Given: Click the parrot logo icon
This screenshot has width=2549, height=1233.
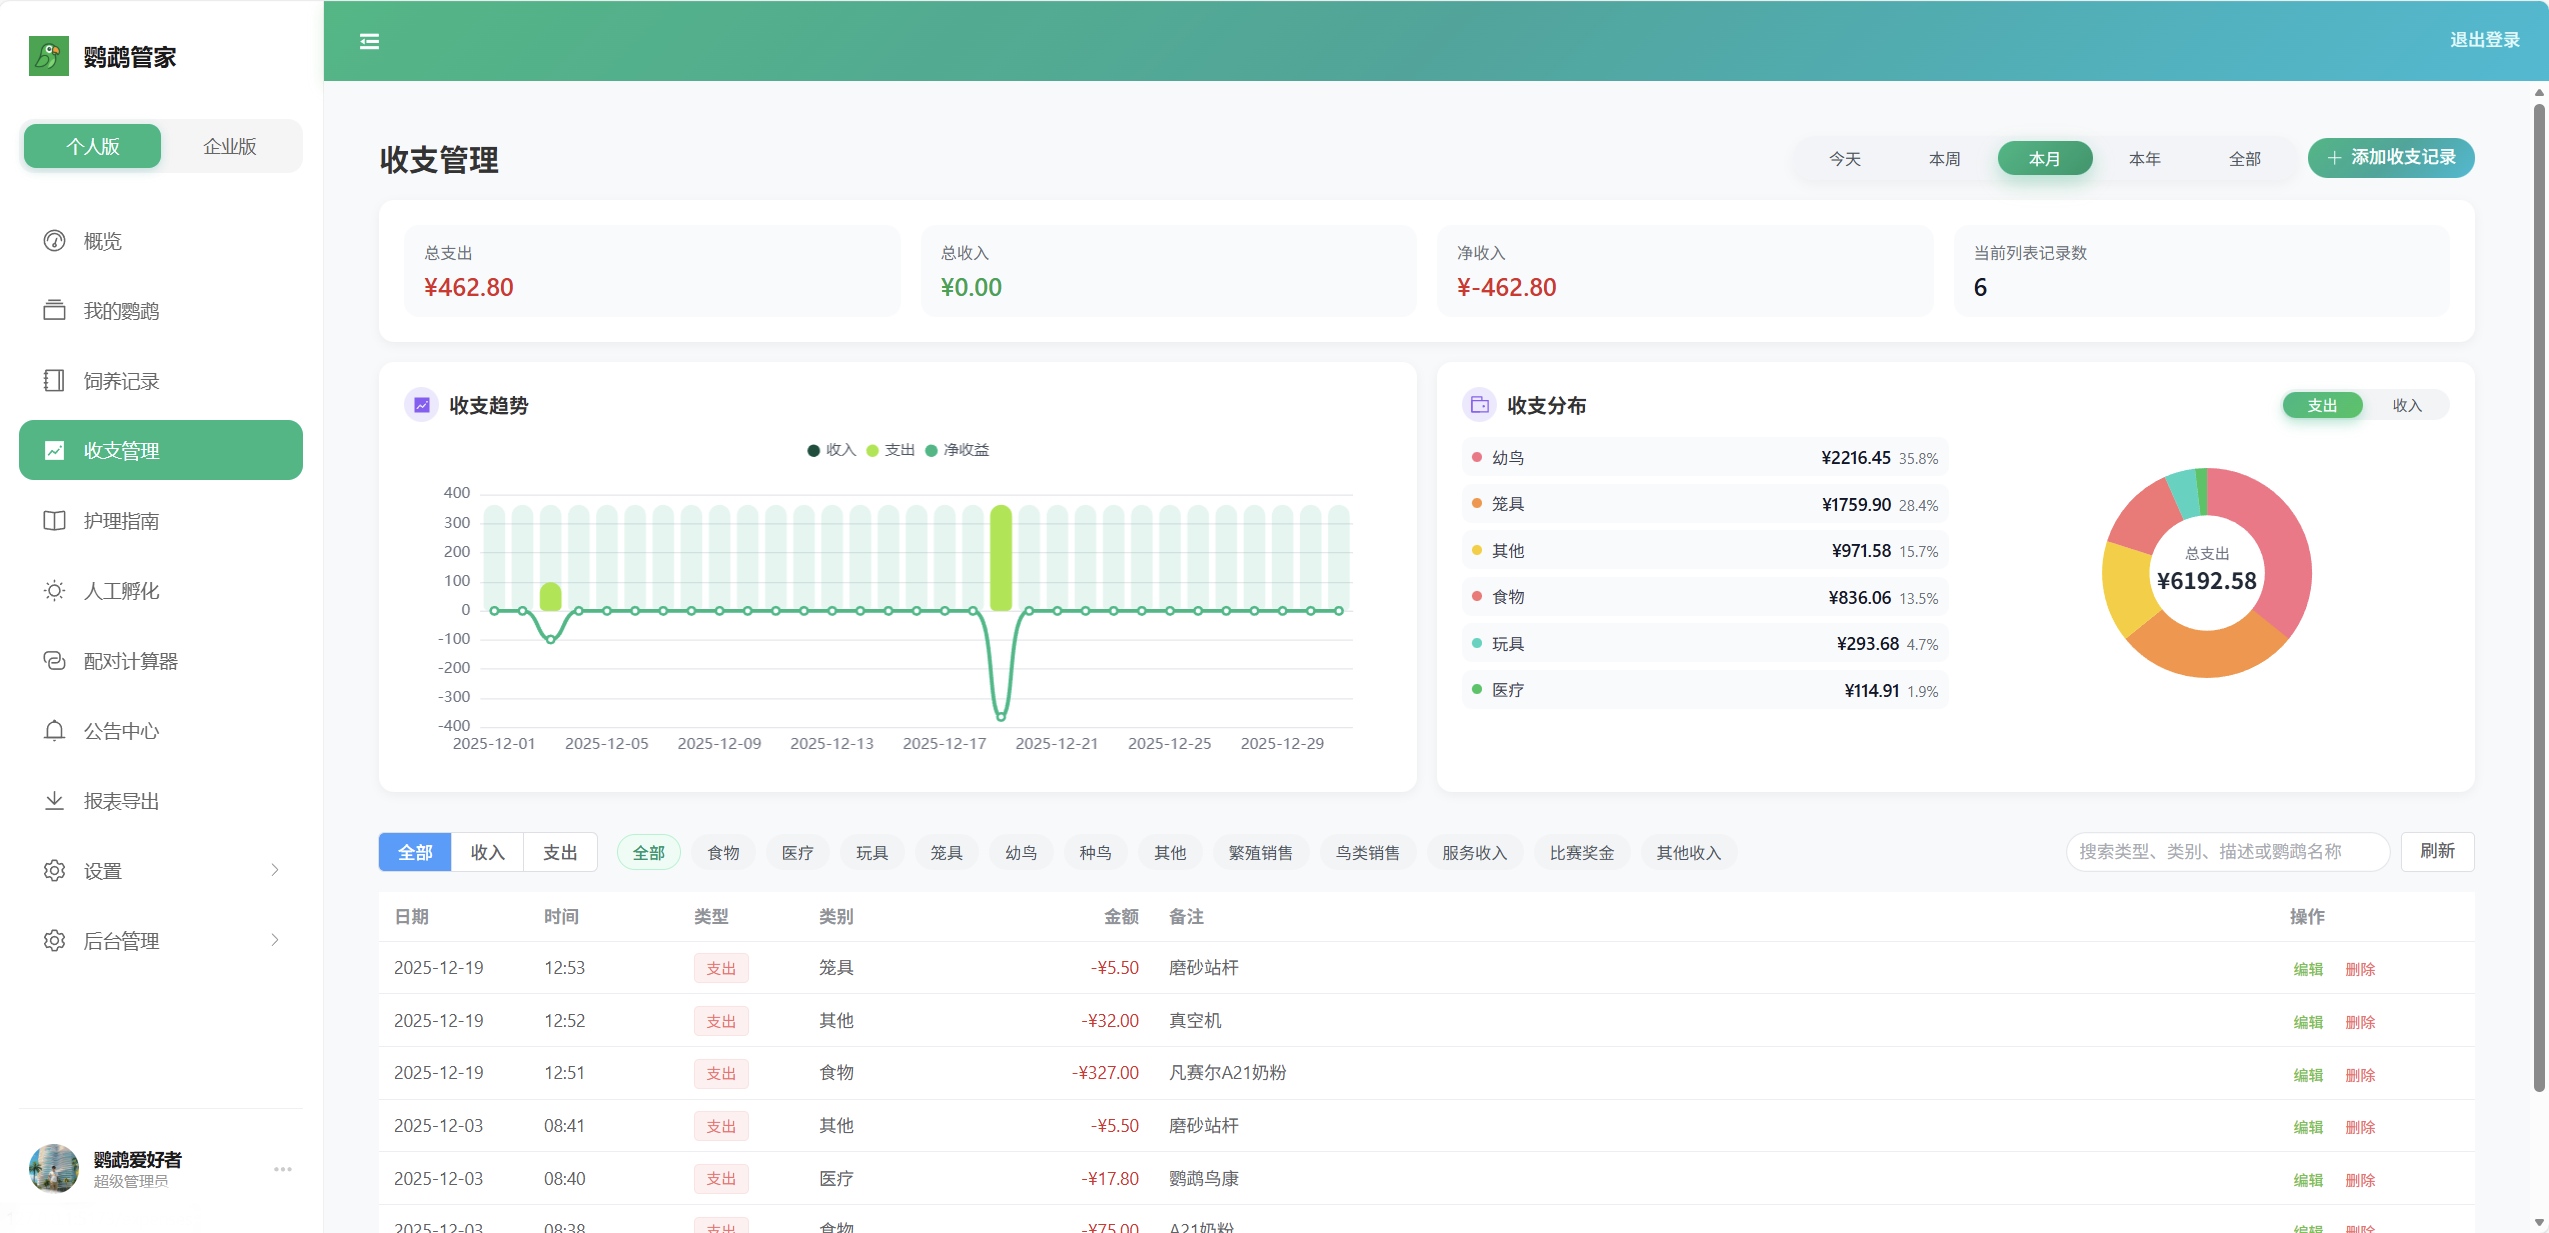Looking at the screenshot, I should [x=48, y=56].
